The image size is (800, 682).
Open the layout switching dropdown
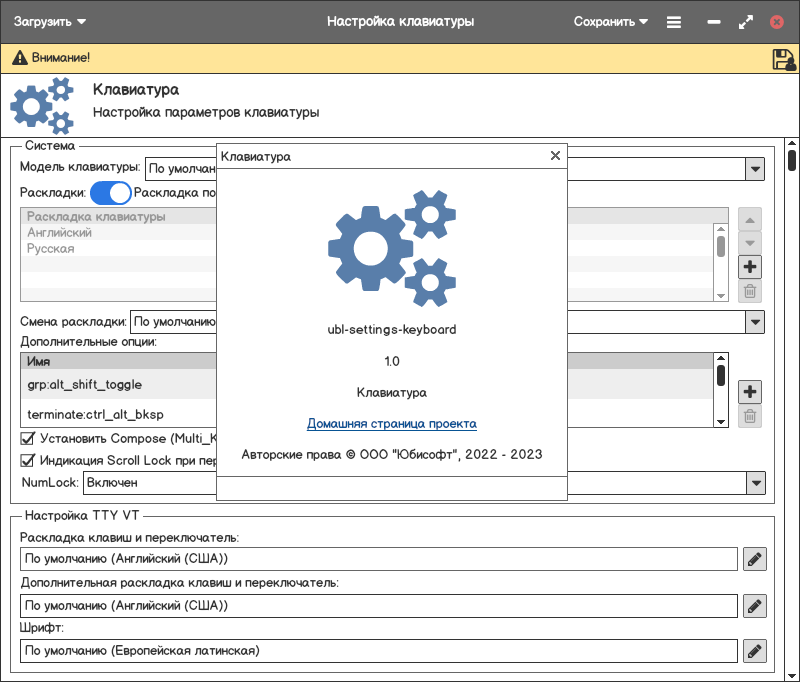click(x=754, y=322)
